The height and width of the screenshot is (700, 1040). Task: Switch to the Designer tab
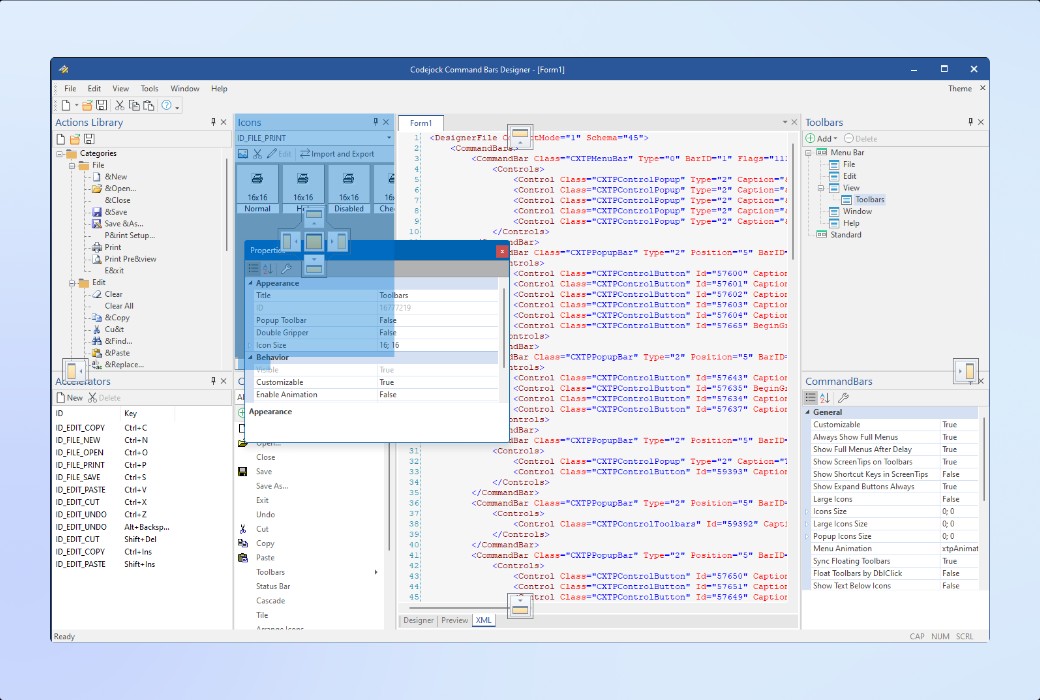418,620
